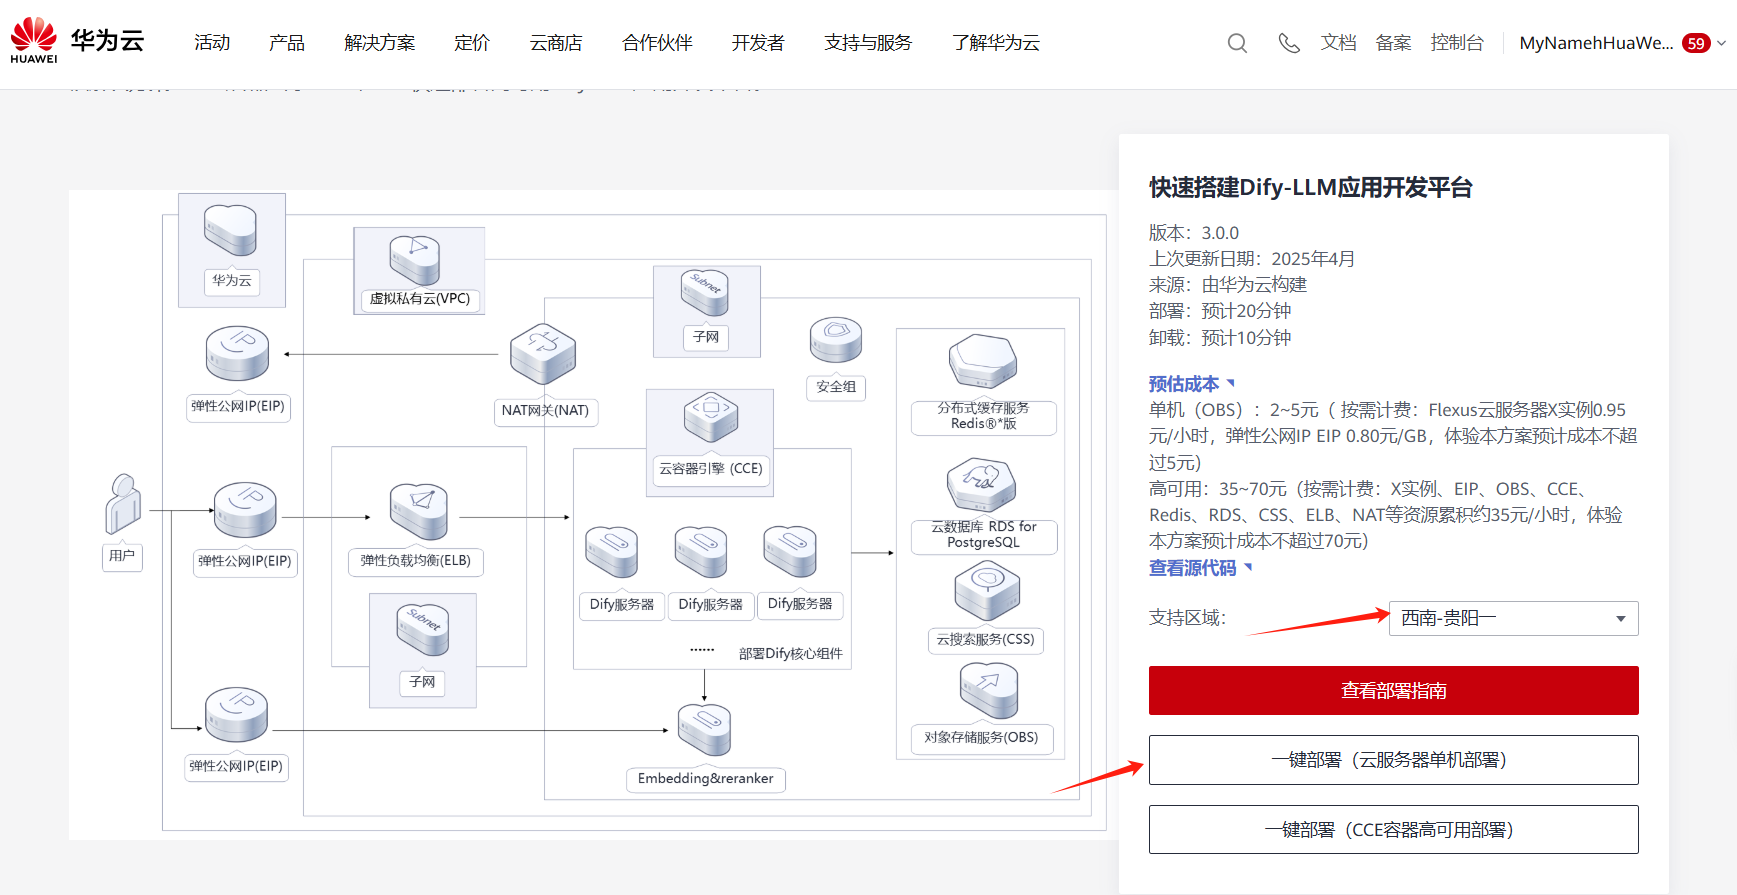Click the 来源: 由华为云构建 text
The image size is (1737, 895).
coord(1228,285)
